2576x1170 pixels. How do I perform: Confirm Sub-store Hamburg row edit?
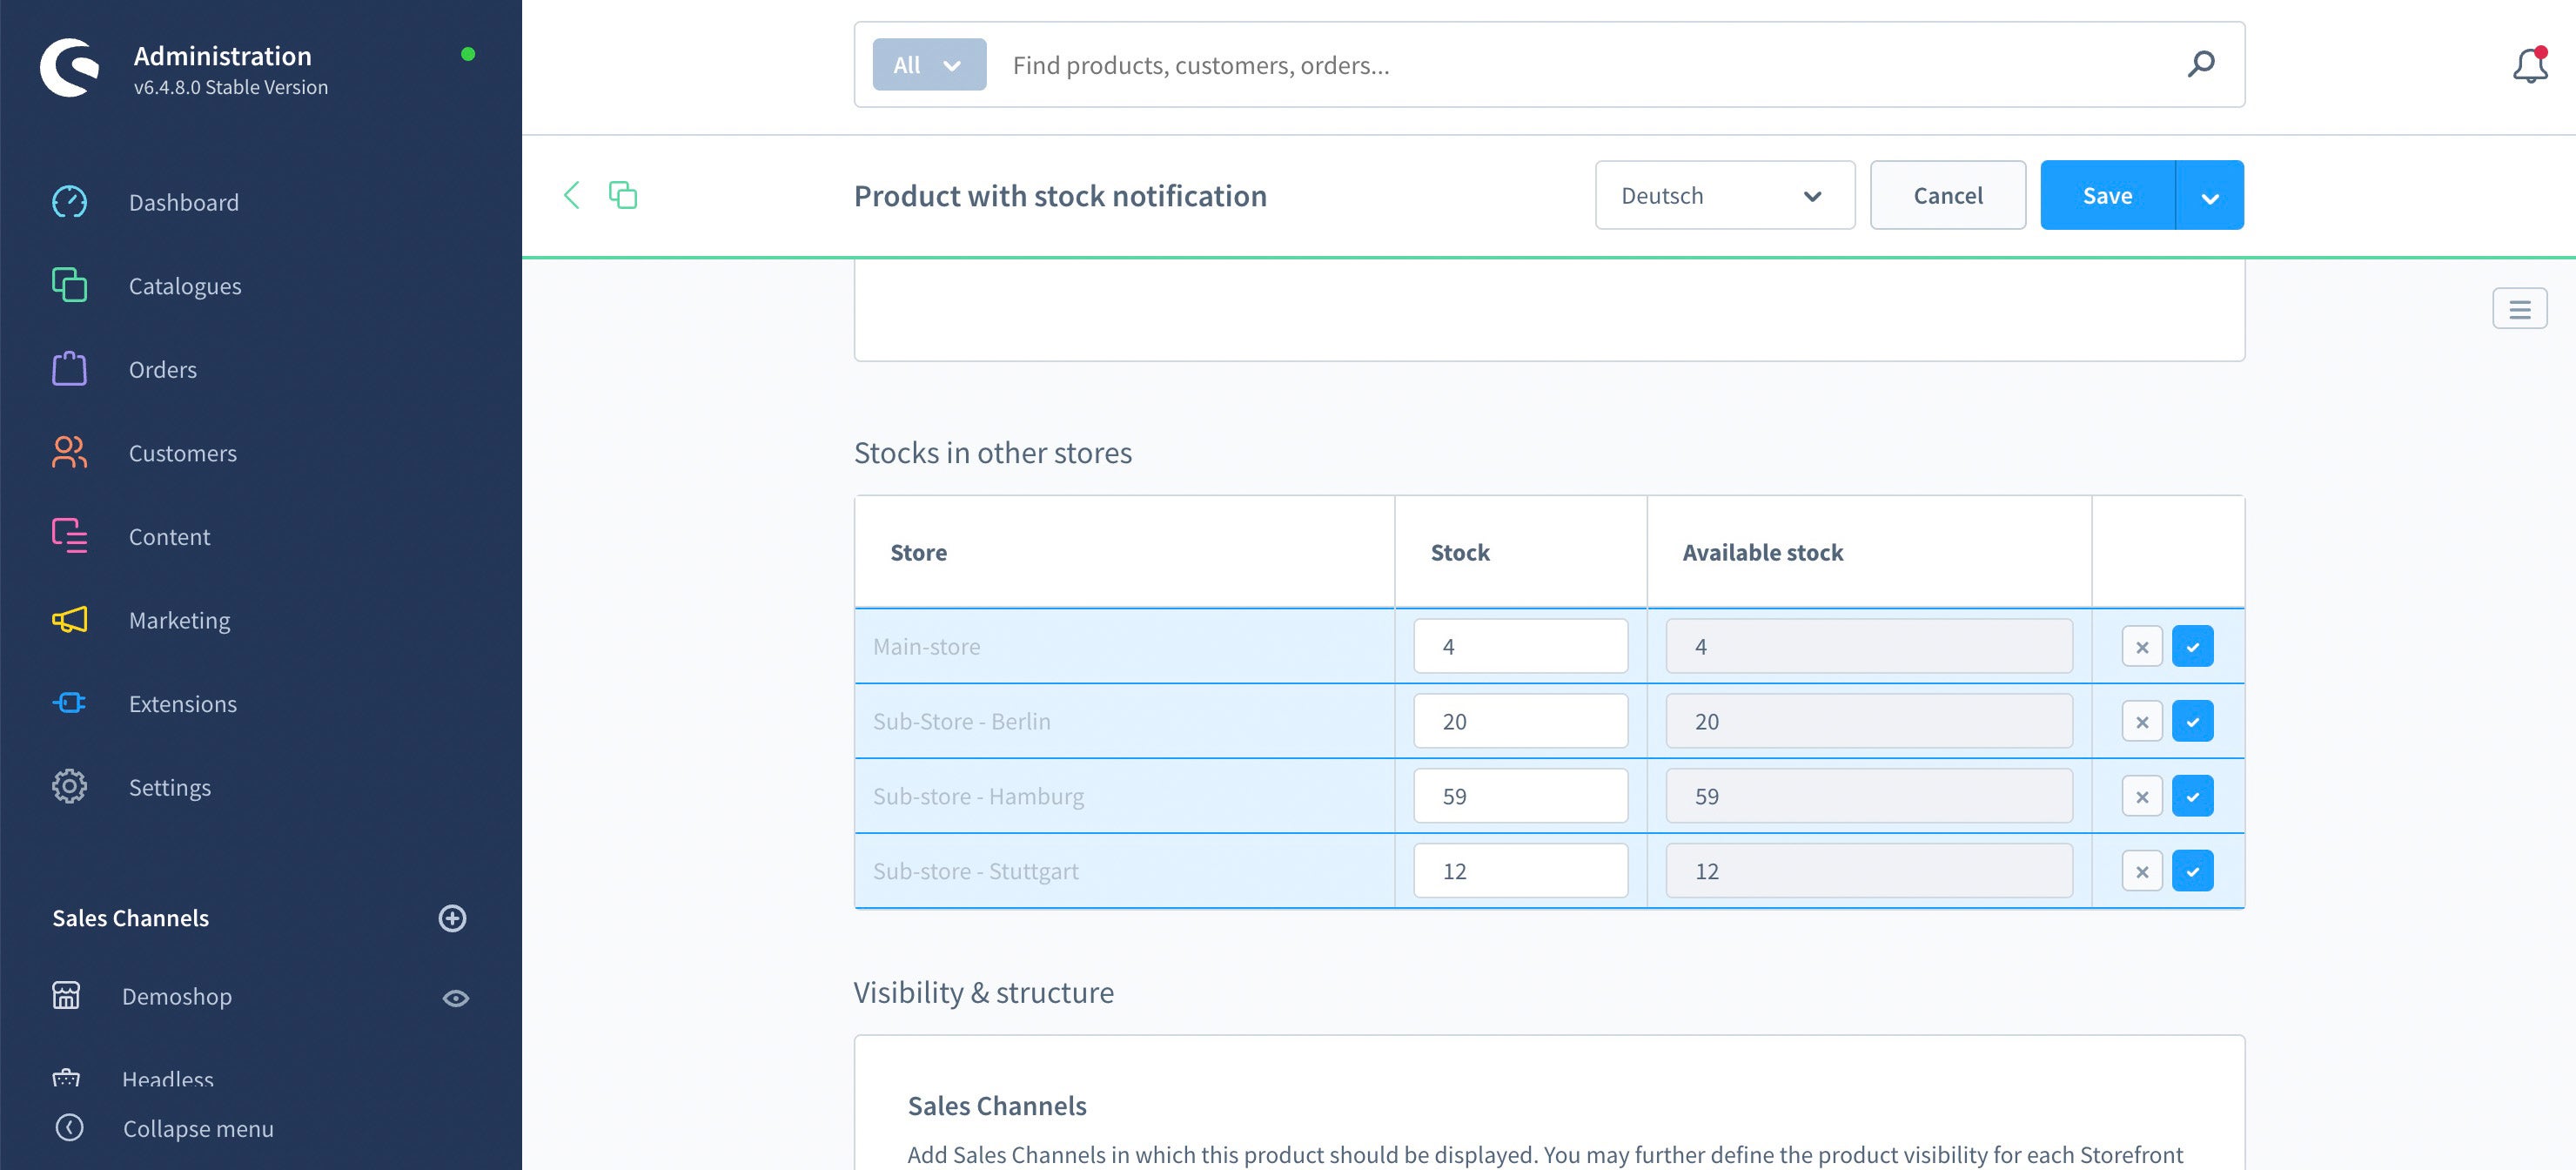[2193, 796]
